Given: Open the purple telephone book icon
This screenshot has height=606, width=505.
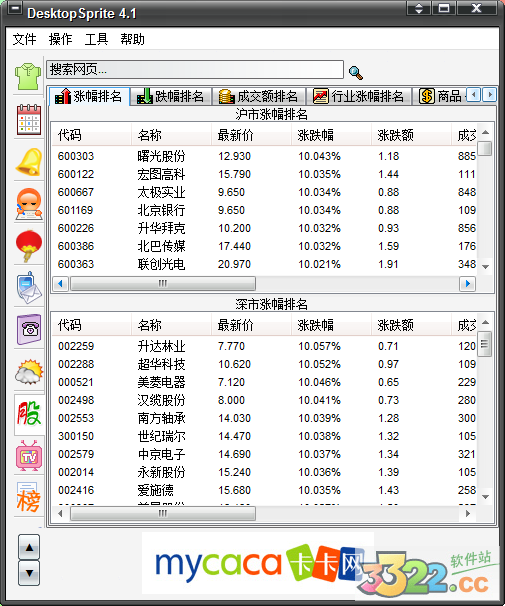Looking at the screenshot, I should [x=29, y=330].
